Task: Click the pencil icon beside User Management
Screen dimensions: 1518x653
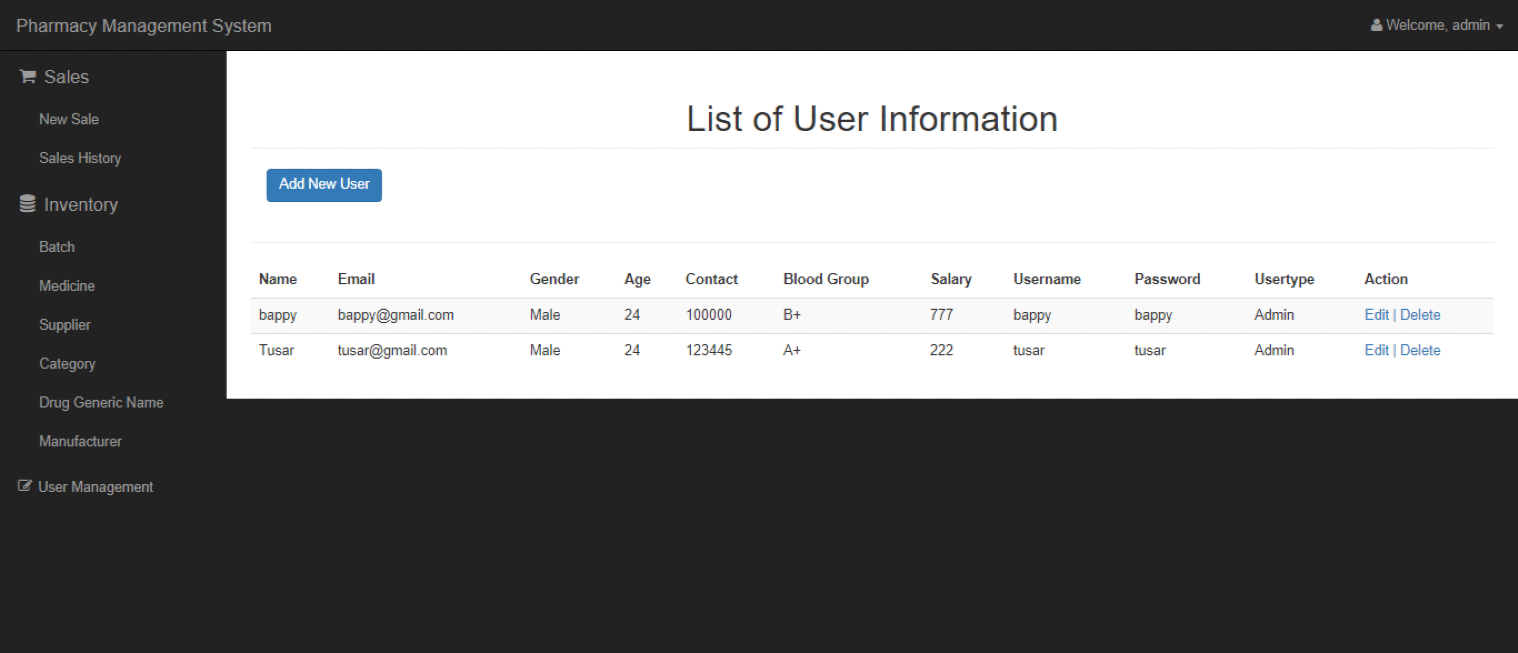Action: (25, 486)
